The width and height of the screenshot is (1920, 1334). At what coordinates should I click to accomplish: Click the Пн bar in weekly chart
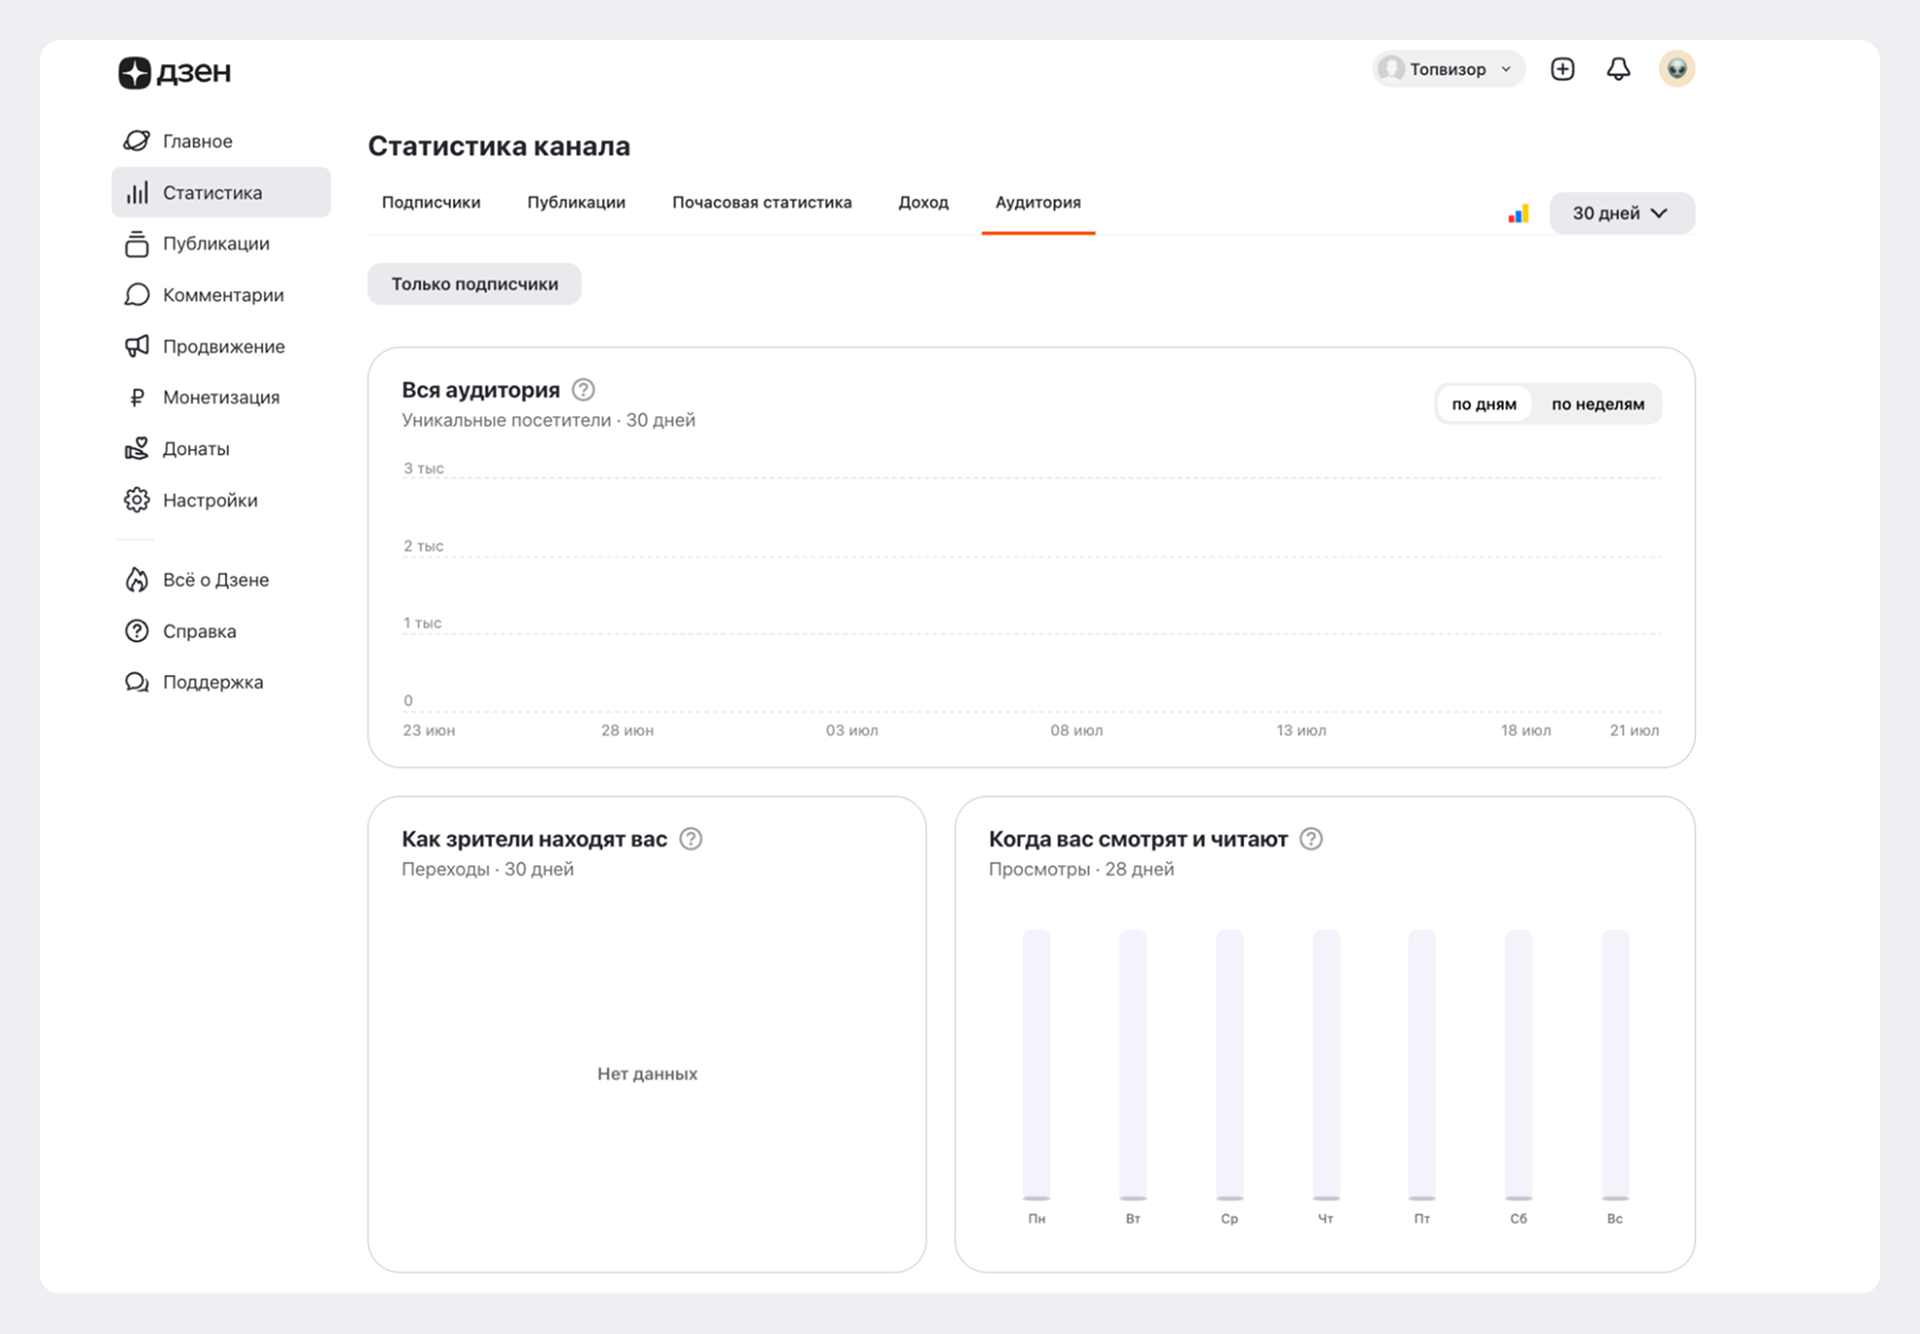(1036, 1065)
